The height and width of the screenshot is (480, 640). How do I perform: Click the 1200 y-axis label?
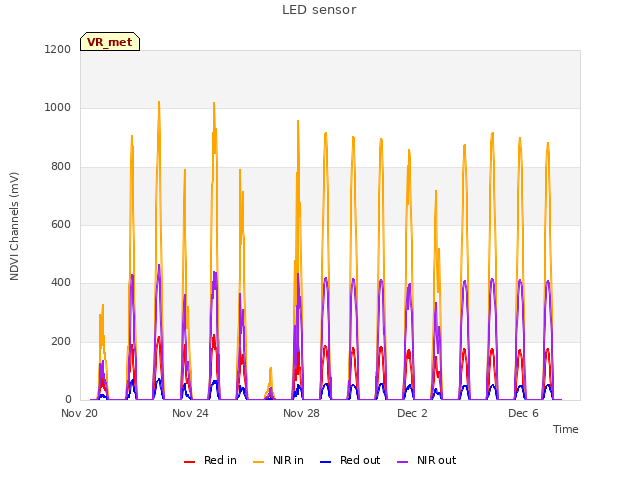pos(58,49)
